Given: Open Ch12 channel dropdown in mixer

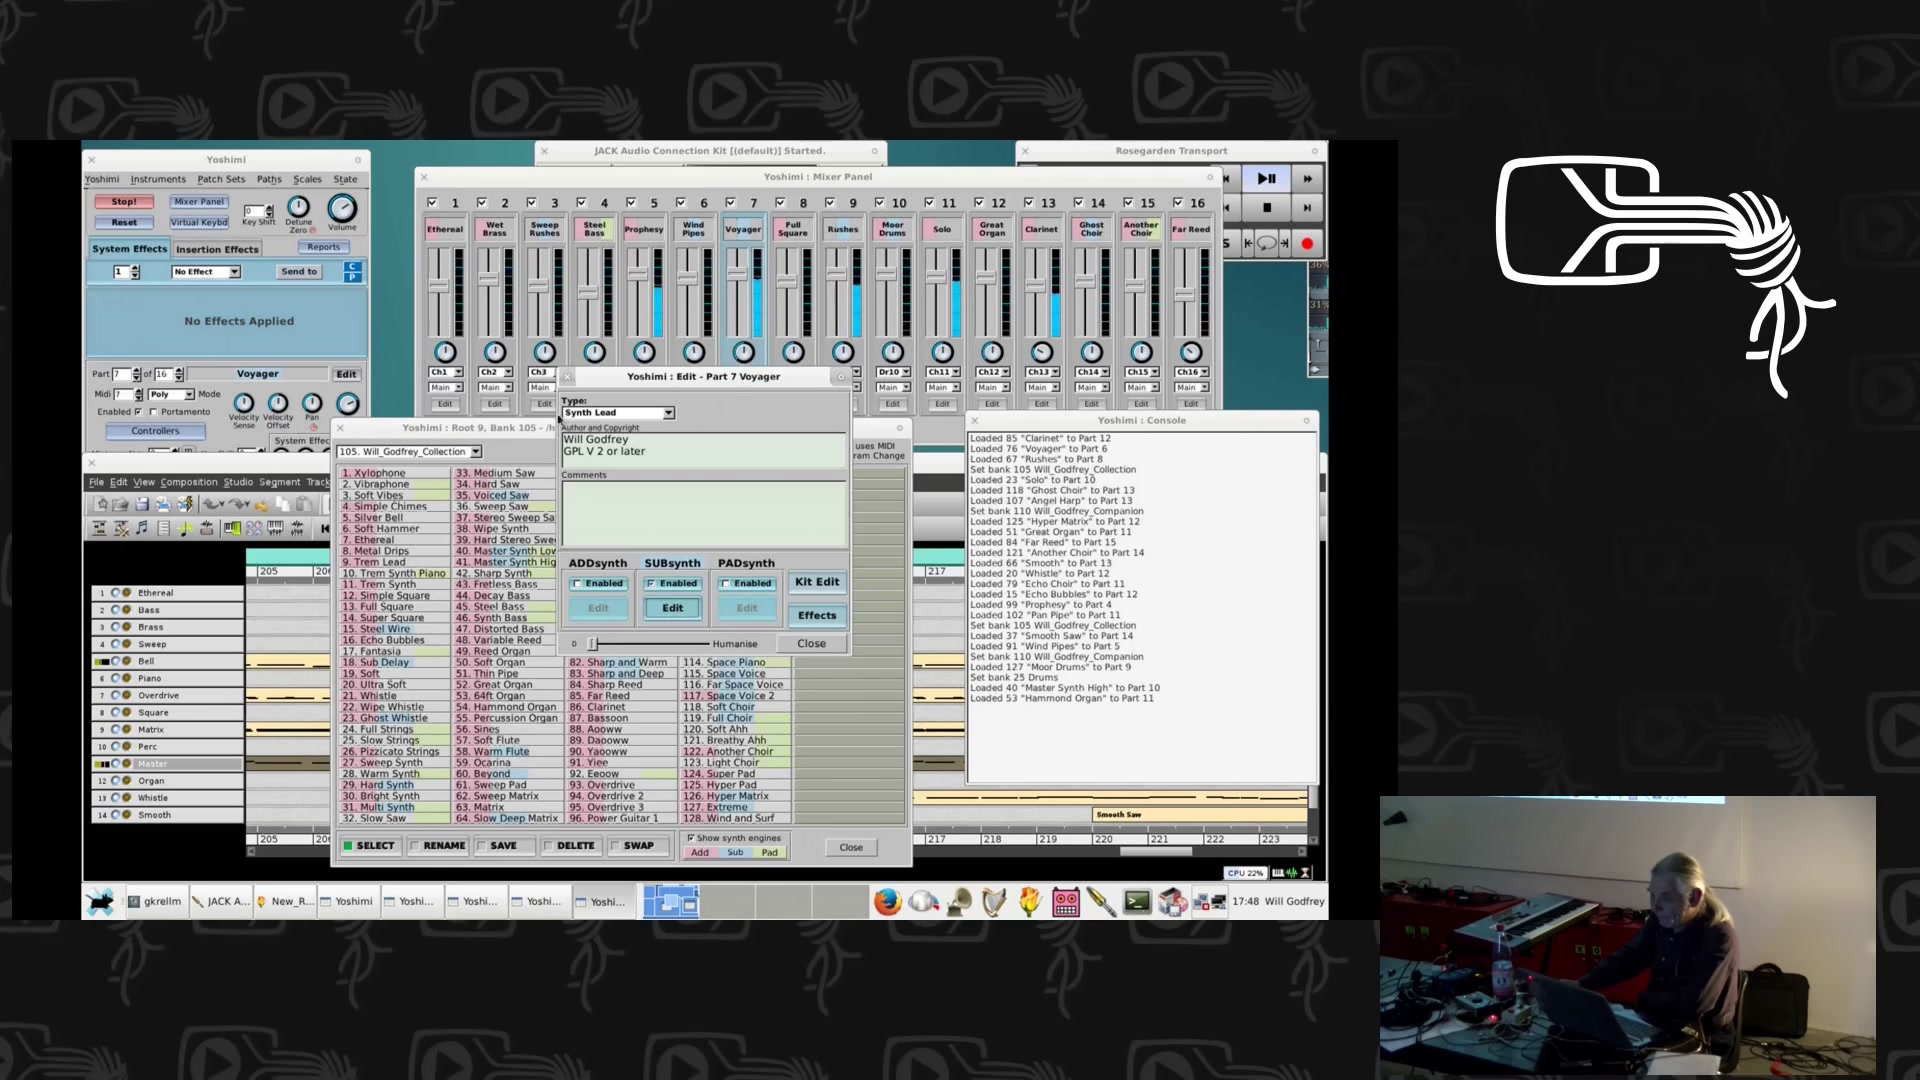Looking at the screenshot, I should pos(992,372).
